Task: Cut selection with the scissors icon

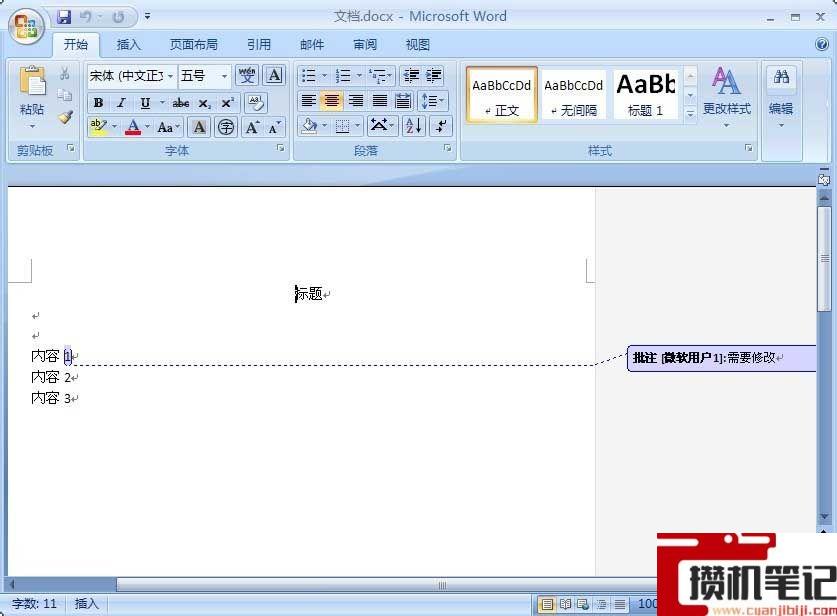Action: (65, 73)
